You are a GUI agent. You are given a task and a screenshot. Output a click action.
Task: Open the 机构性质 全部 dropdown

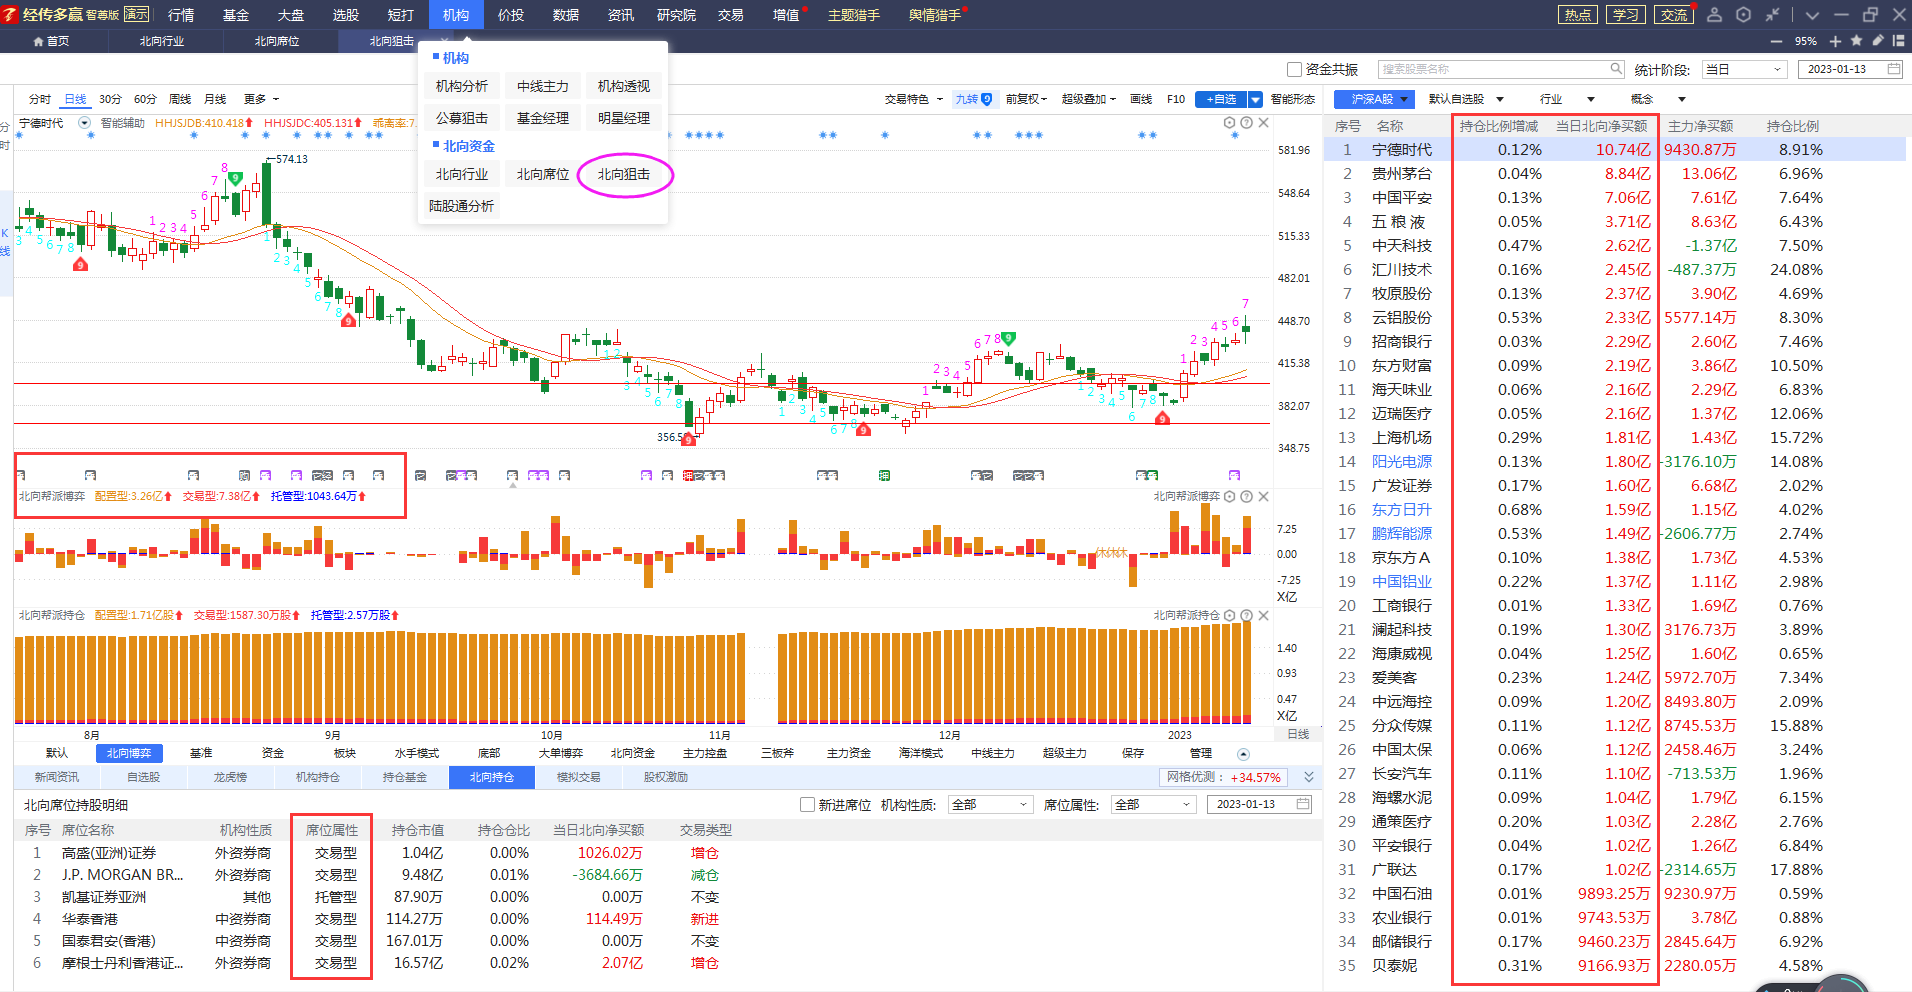tap(988, 804)
